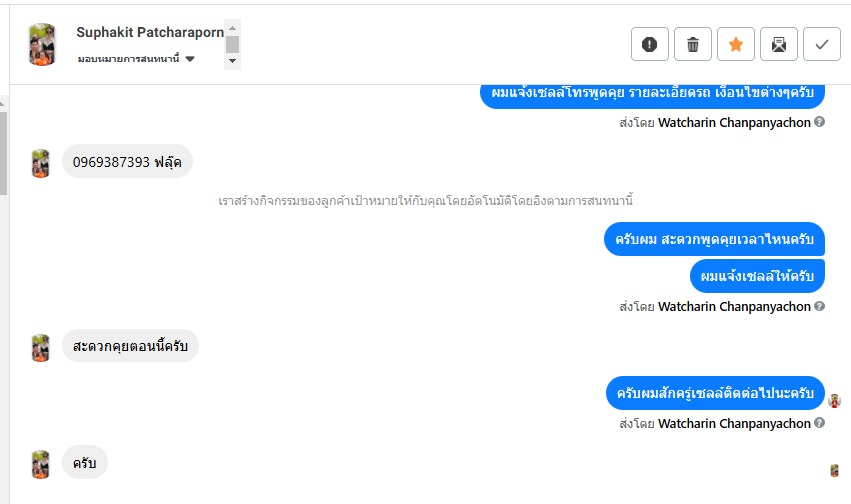Click the down arrow of the header scrollbar

(x=233, y=61)
